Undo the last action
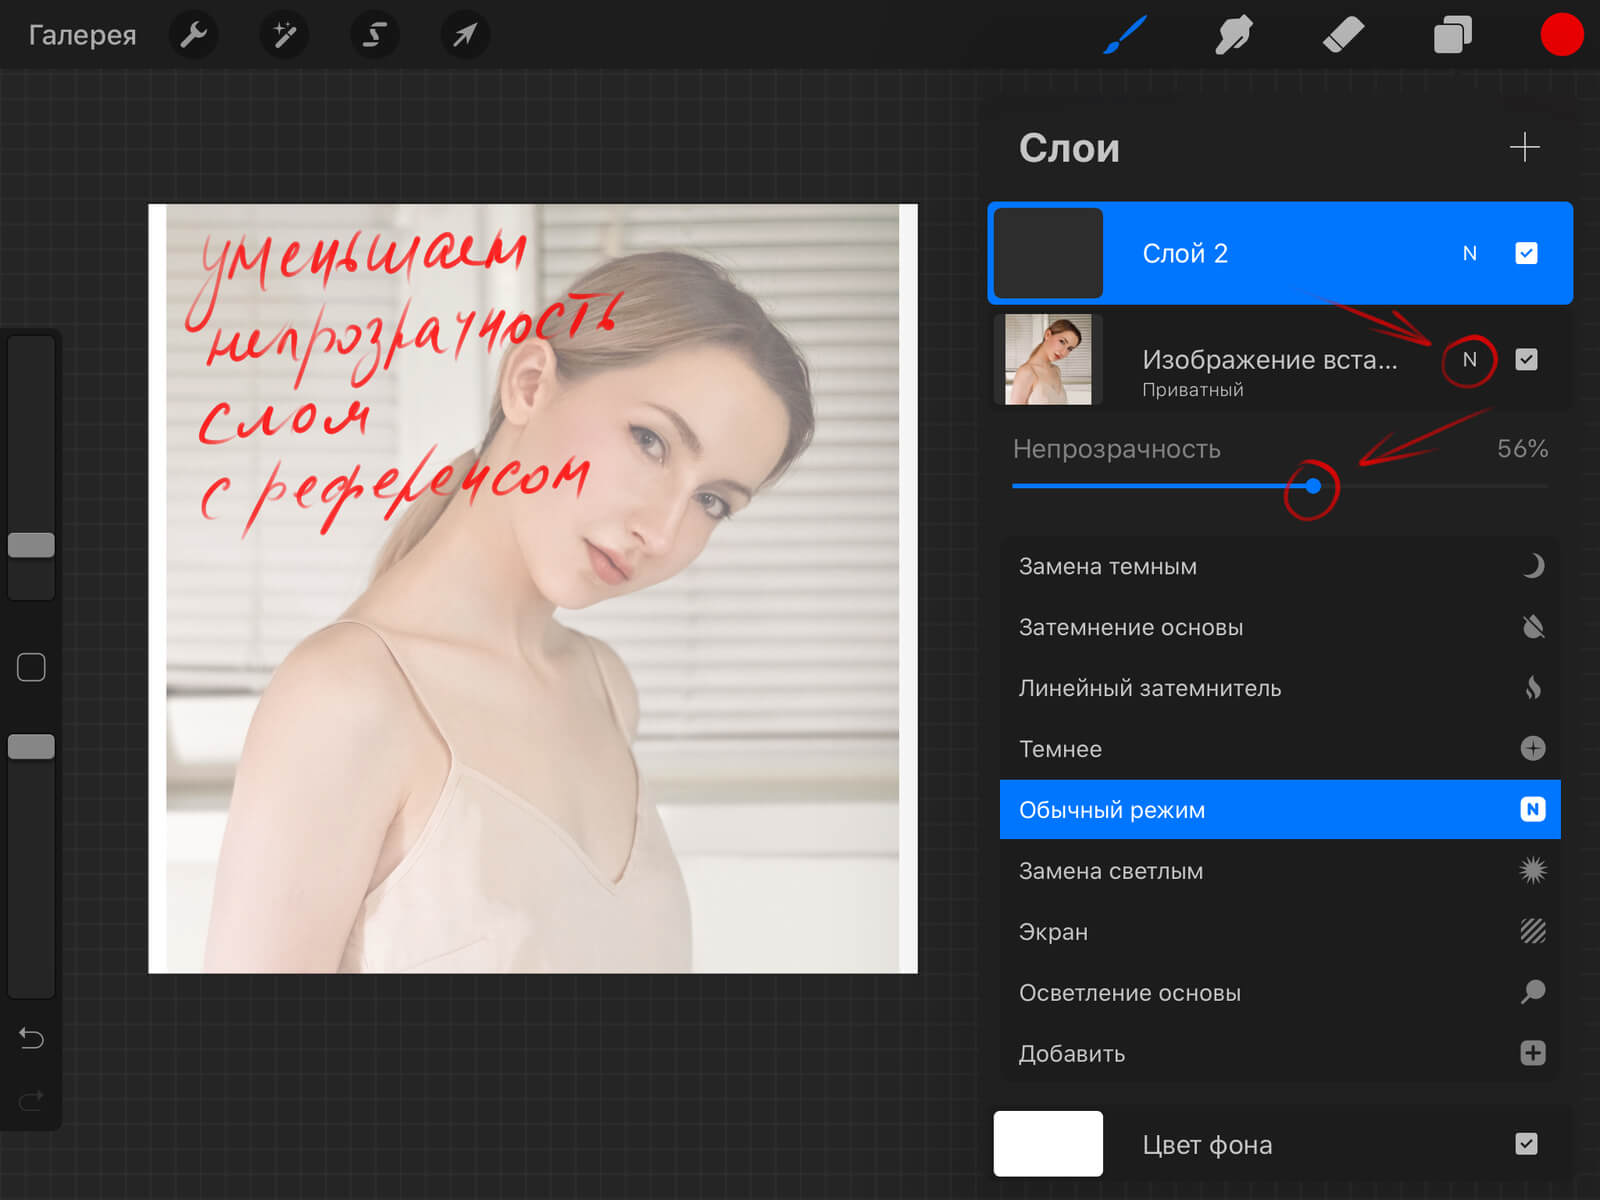Image resolution: width=1600 pixels, height=1200 pixels. click(31, 1039)
